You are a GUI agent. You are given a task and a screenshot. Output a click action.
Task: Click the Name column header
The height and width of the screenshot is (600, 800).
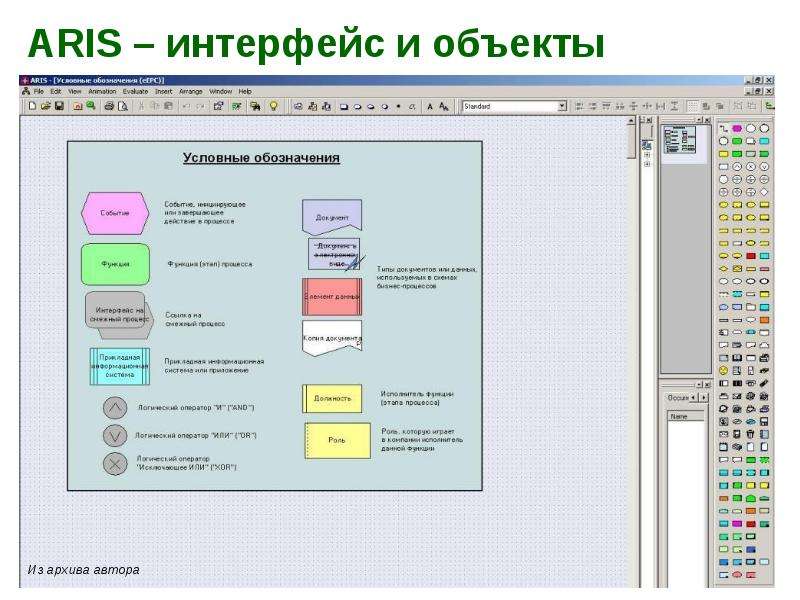pyautogui.click(x=686, y=416)
